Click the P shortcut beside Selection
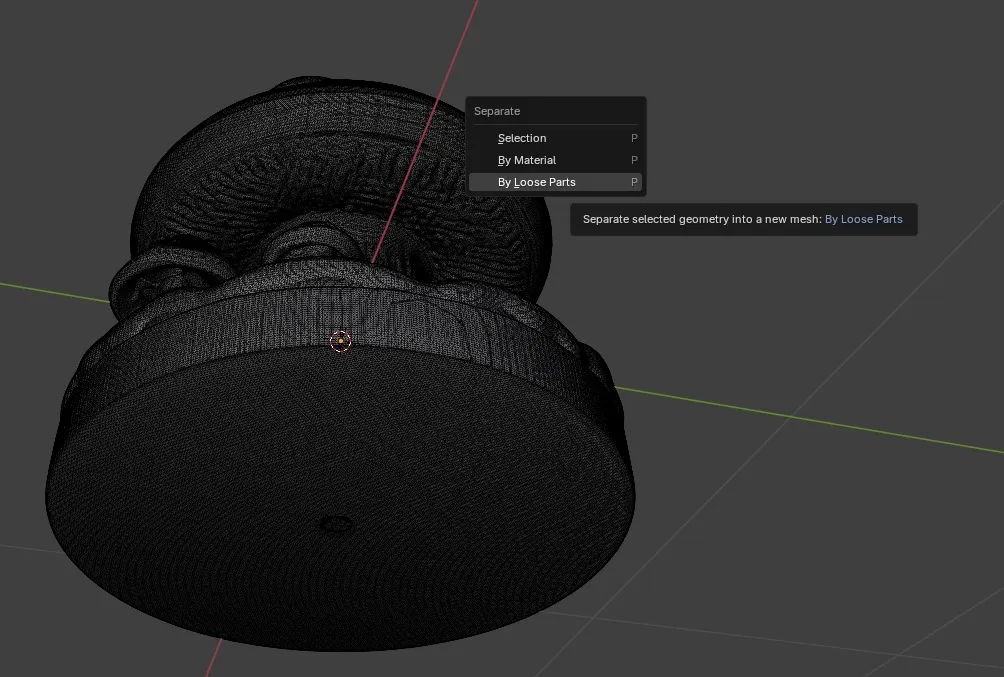1004x677 pixels. click(x=632, y=138)
